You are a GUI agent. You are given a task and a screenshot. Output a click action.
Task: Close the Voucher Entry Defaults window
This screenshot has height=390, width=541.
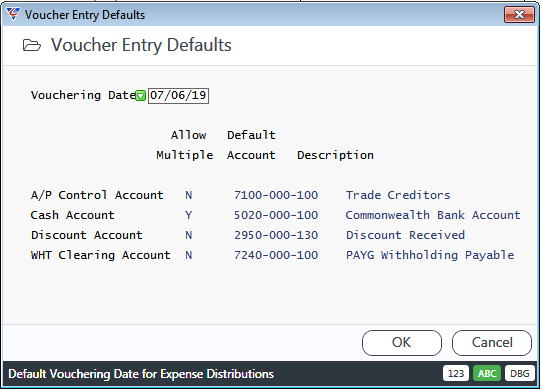[519, 14]
